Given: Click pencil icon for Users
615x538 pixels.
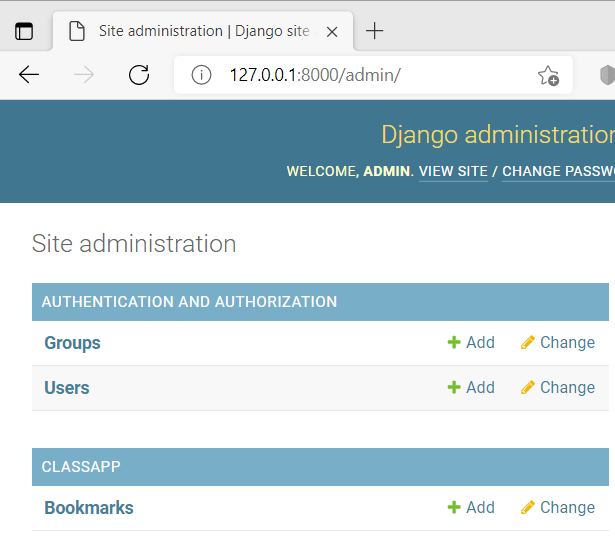Looking at the screenshot, I should pos(528,387).
